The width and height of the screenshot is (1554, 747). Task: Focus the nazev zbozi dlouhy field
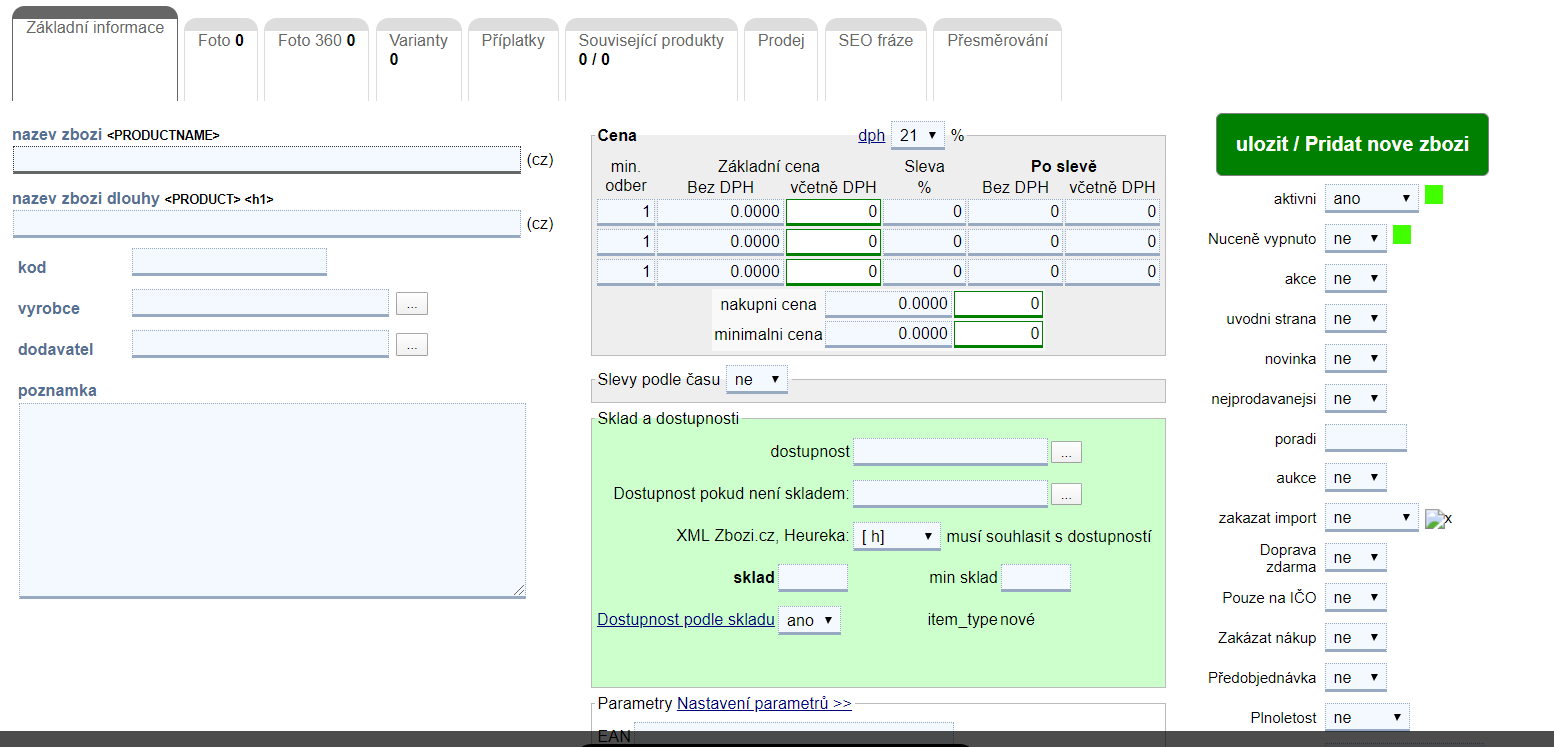click(267, 223)
